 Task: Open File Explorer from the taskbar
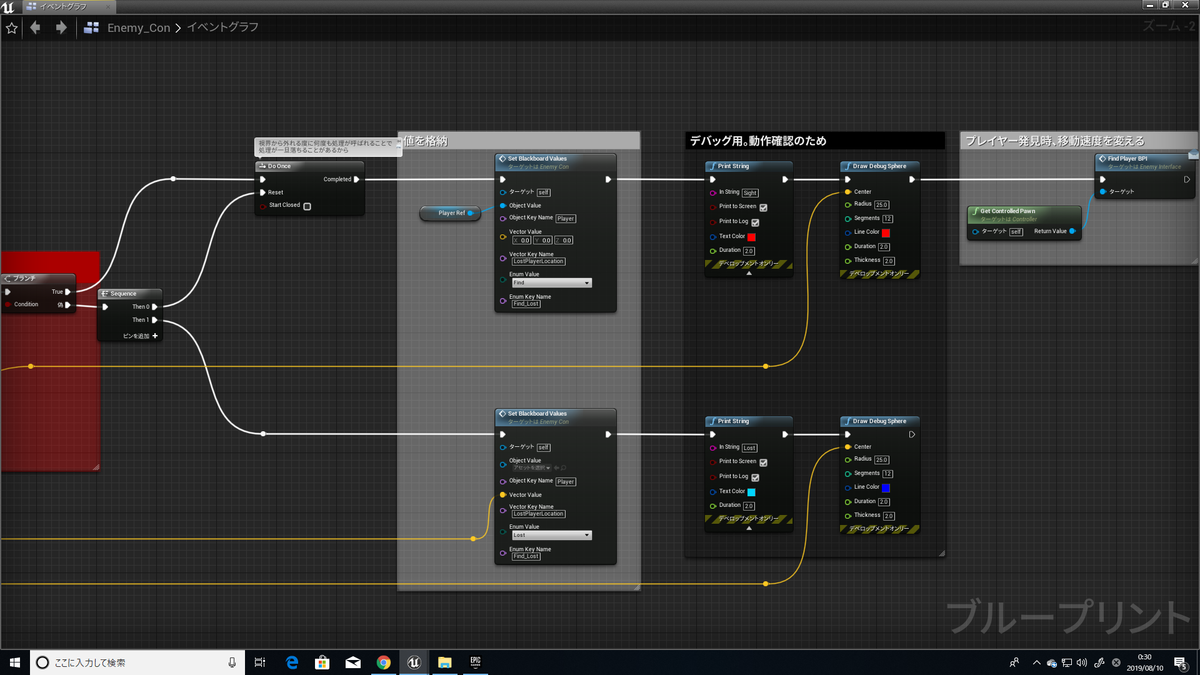(444, 662)
